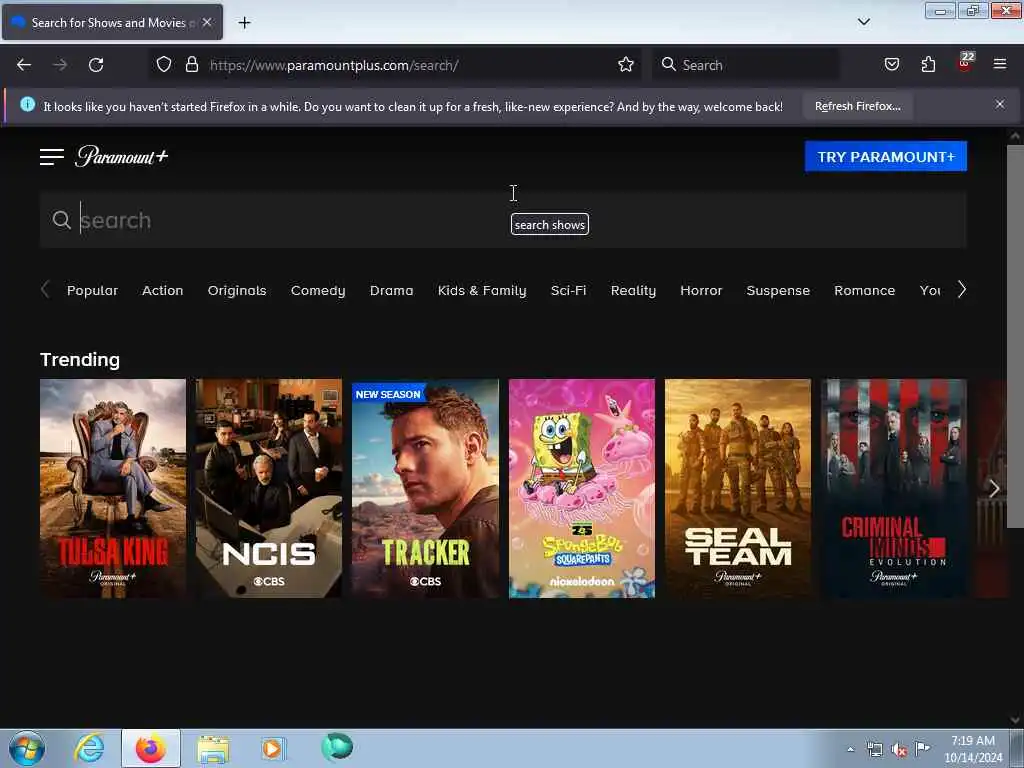The width and height of the screenshot is (1024, 768).
Task: Dismiss the Firefox refresh notification bar
Action: pyautogui.click(x=1000, y=104)
